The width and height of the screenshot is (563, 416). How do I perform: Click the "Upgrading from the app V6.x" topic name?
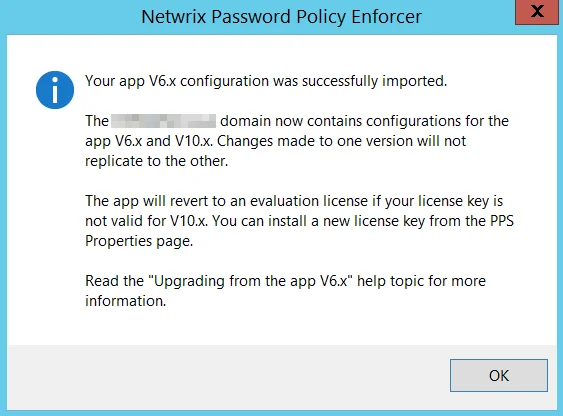point(251,281)
